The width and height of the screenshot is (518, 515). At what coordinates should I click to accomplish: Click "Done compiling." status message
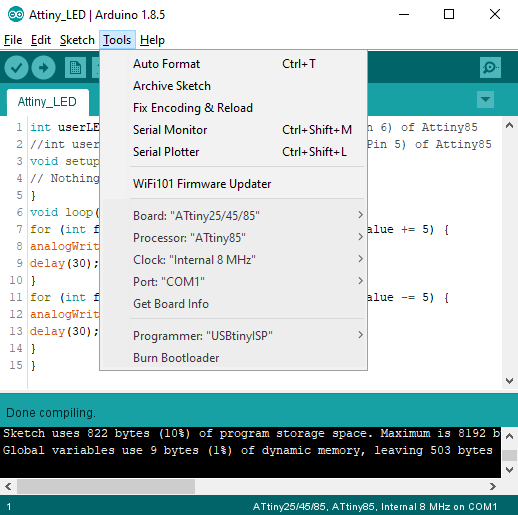[51, 413]
